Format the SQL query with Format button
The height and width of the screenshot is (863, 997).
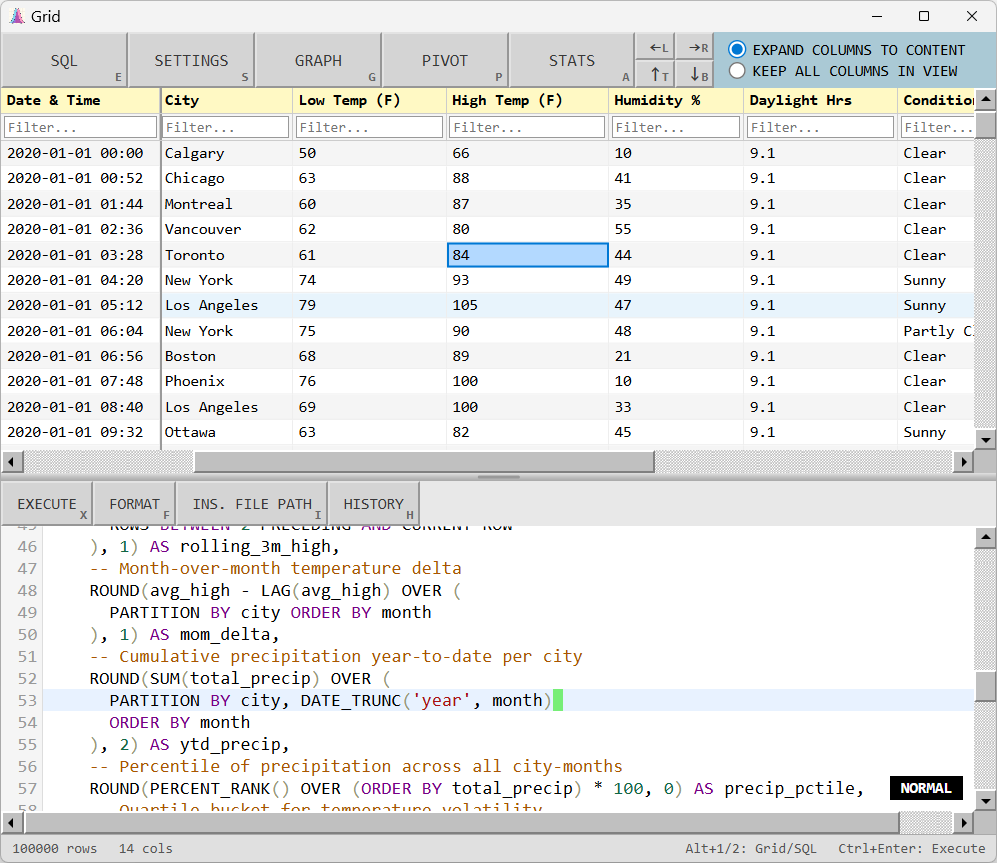point(134,504)
